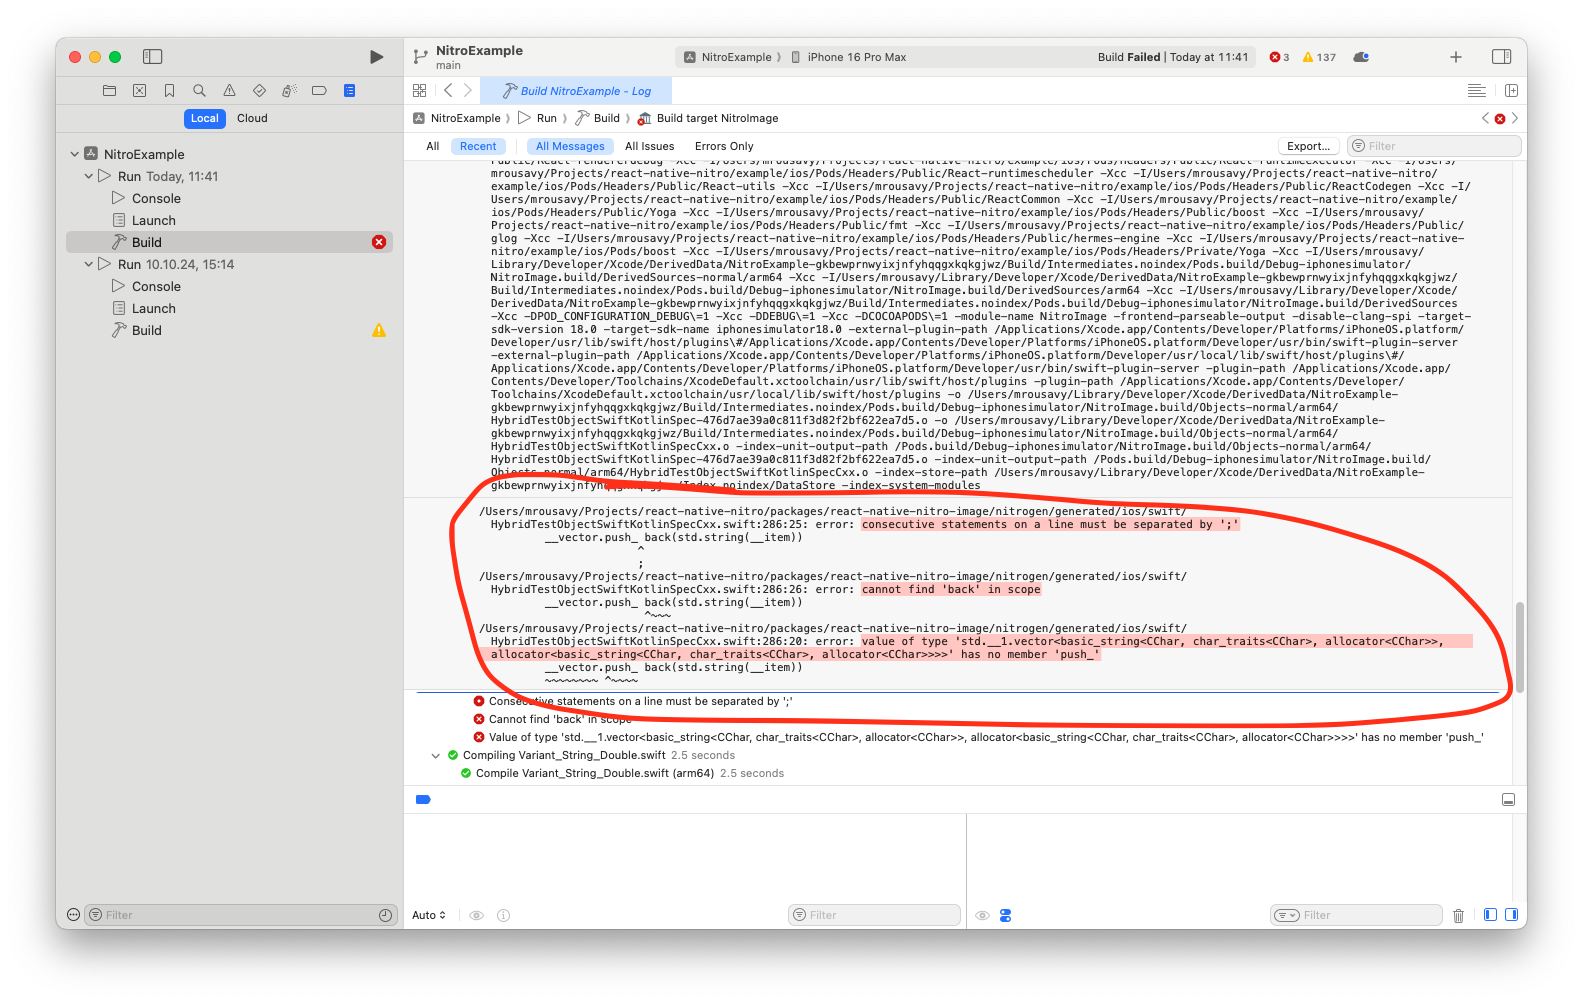Click the Export... button
This screenshot has height=1003, width=1583.
click(1308, 146)
